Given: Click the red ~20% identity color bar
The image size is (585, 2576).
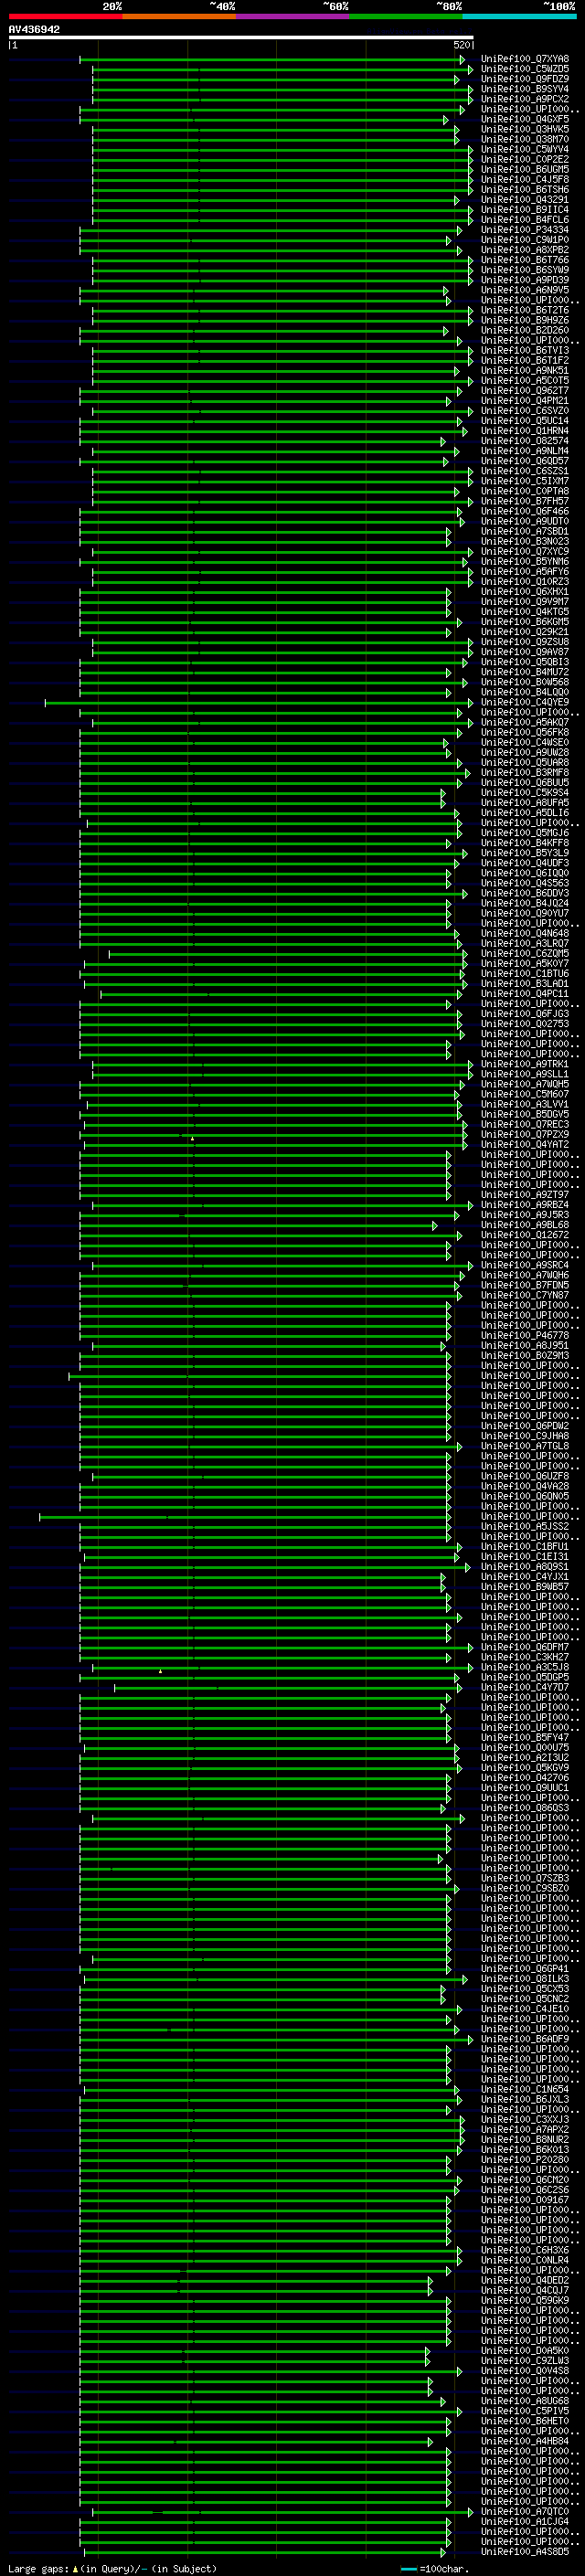Looking at the screenshot, I should click(x=66, y=16).
